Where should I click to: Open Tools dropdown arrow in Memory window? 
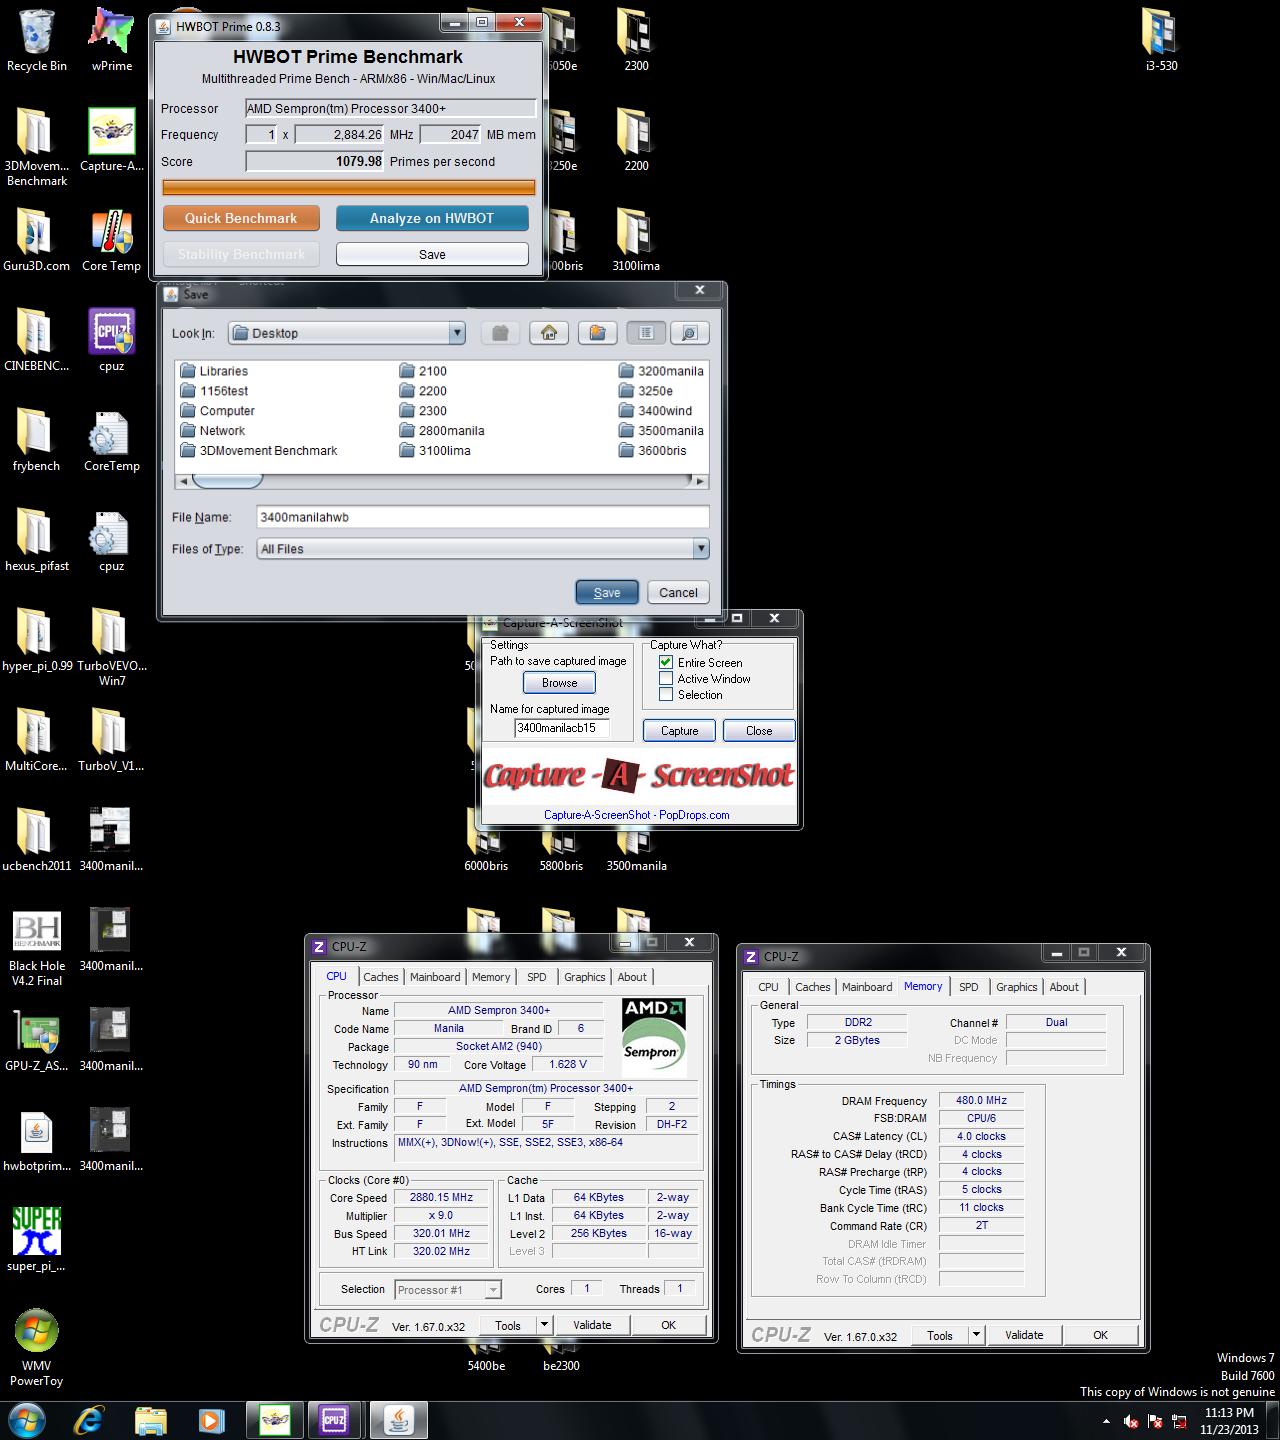(x=977, y=1335)
